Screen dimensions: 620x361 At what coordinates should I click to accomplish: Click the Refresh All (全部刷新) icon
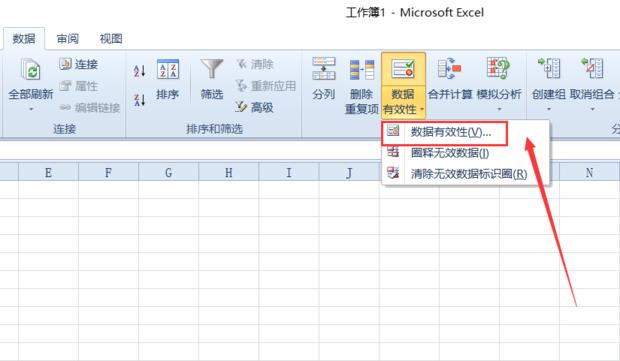[31, 70]
